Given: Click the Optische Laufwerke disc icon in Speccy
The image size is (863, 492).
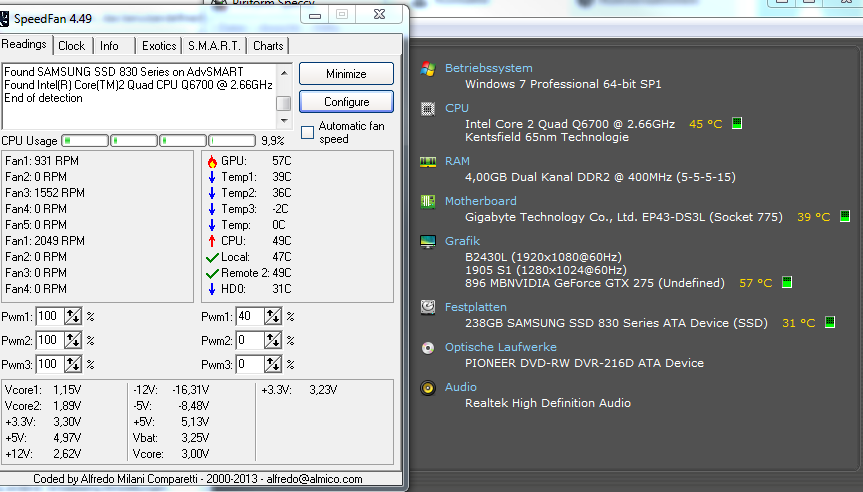Looking at the screenshot, I should [428, 348].
